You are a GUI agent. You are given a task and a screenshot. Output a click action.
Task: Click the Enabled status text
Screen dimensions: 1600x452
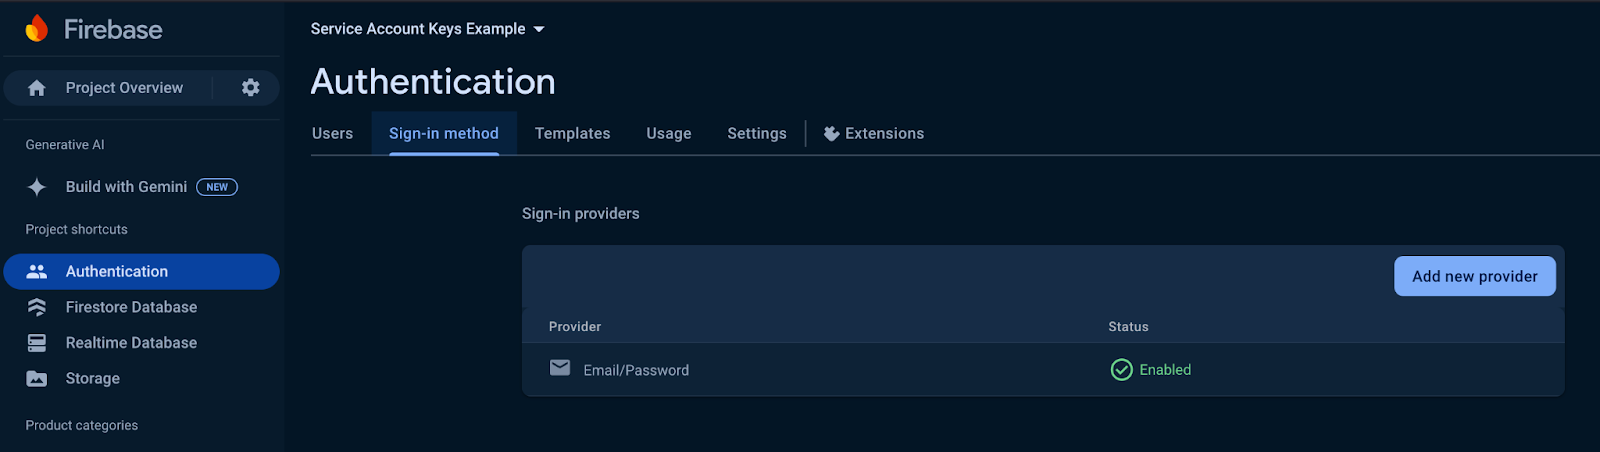[1165, 370]
